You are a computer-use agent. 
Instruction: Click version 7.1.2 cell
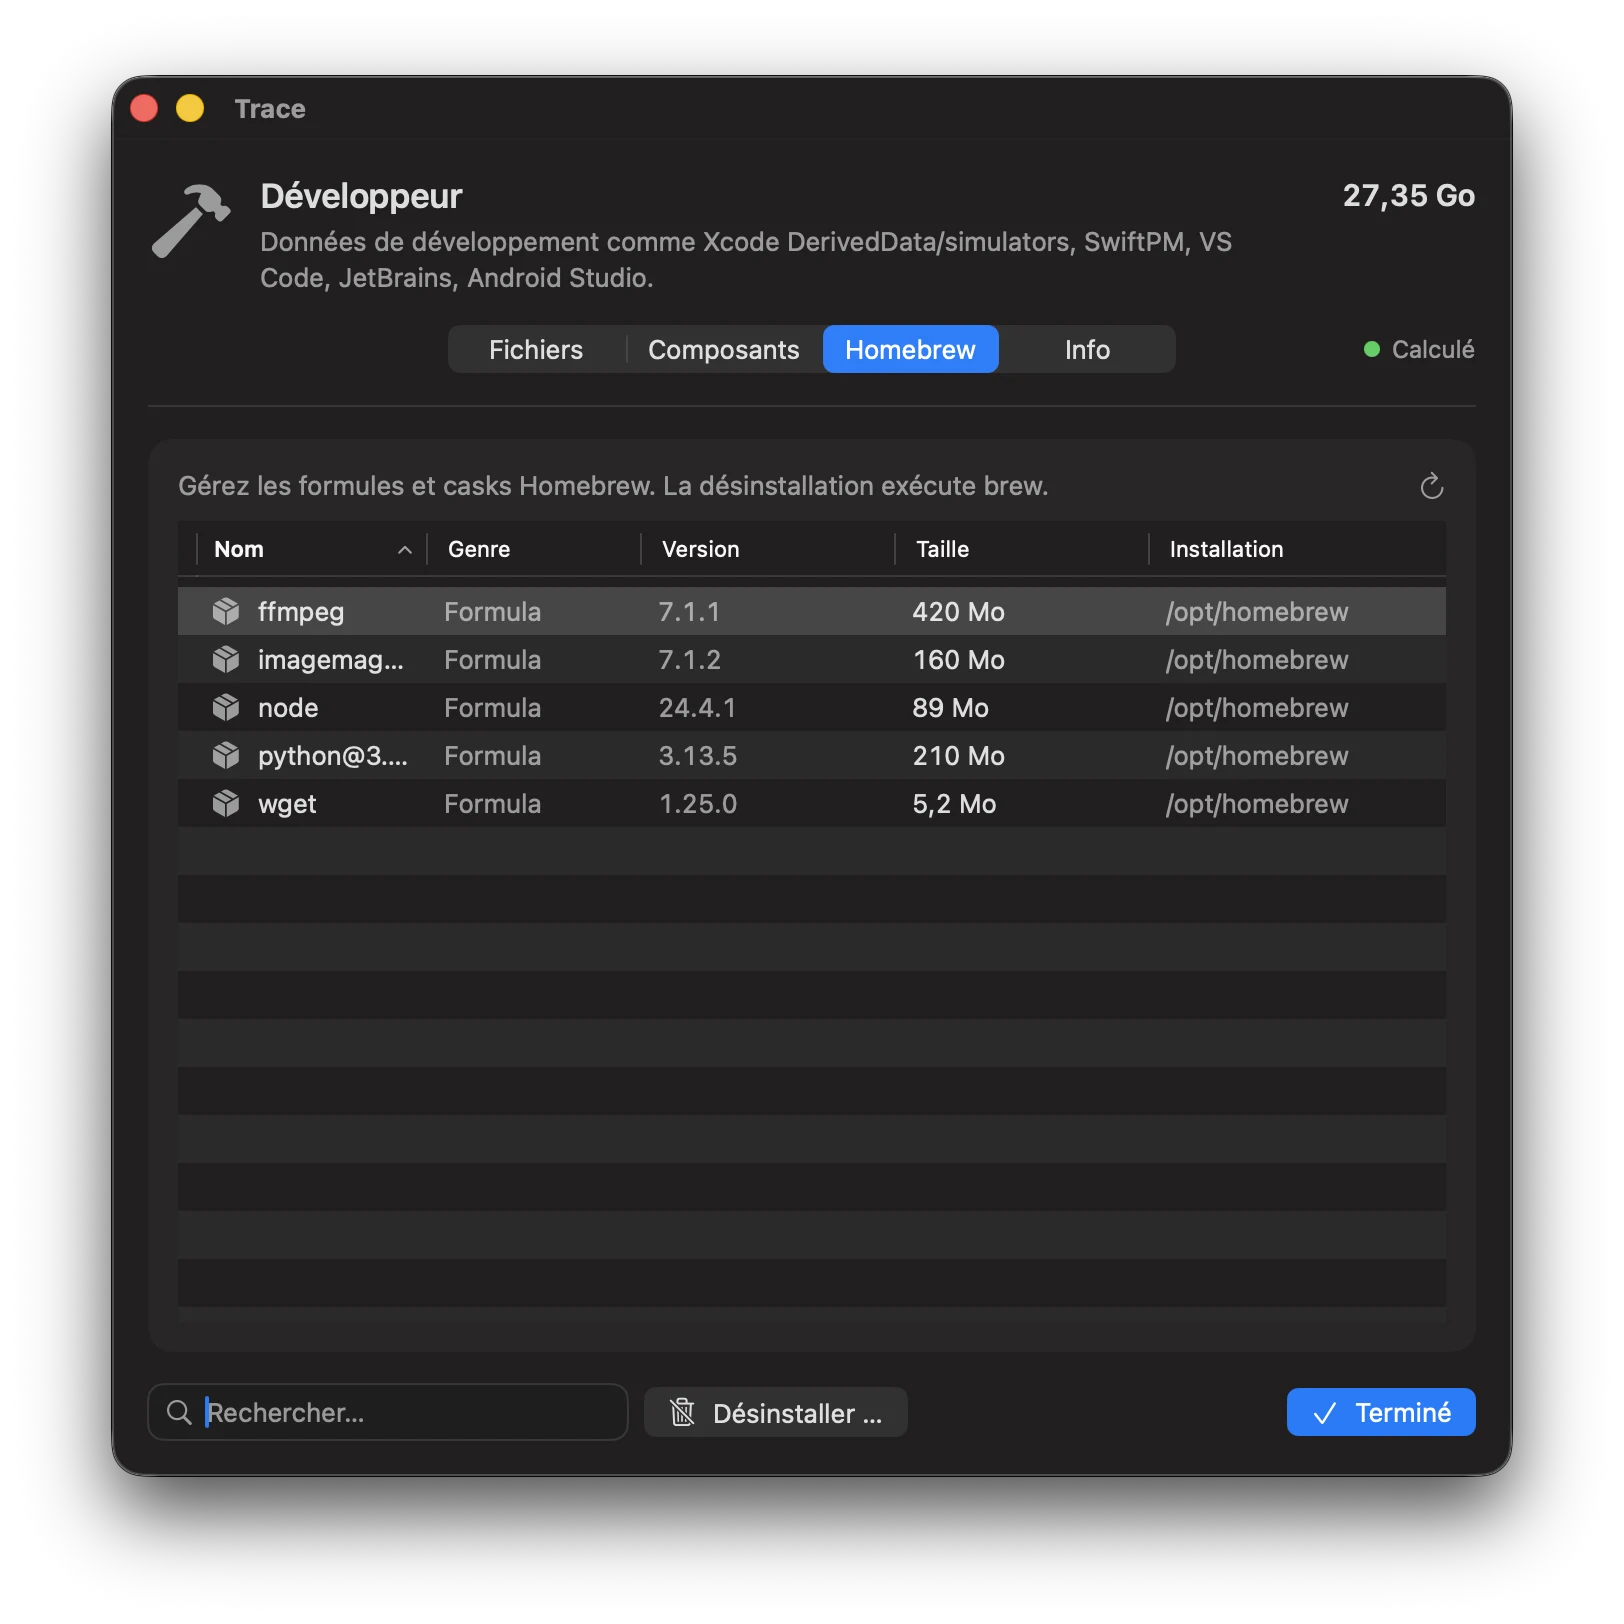tap(690, 659)
